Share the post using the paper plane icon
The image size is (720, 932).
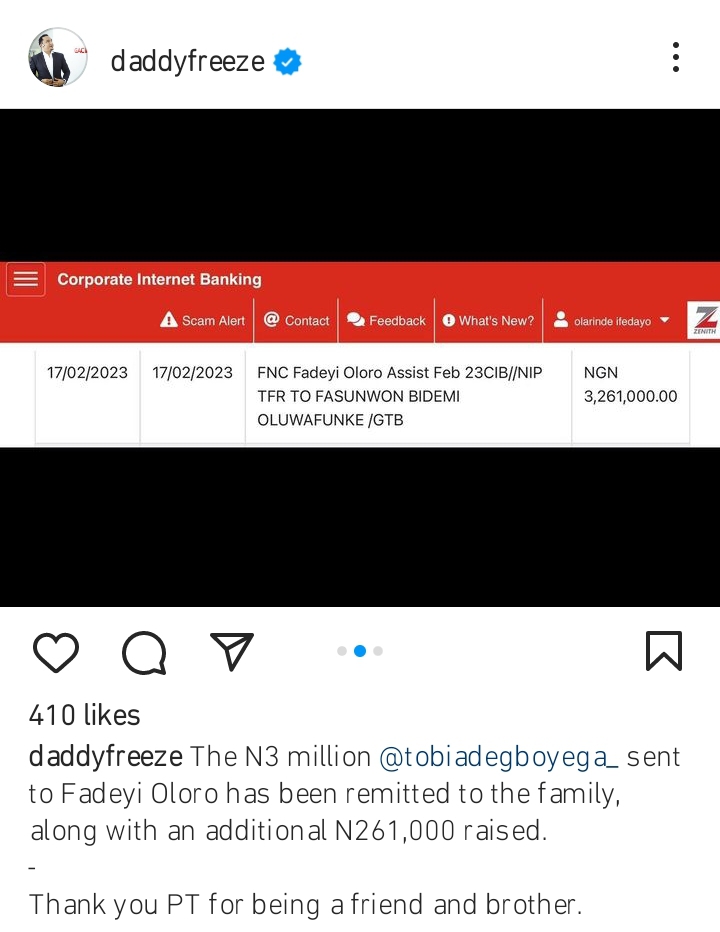click(x=232, y=651)
